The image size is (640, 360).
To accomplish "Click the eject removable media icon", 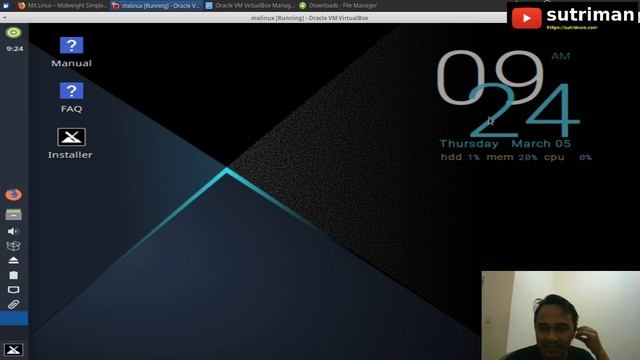I will pyautogui.click(x=13, y=260).
